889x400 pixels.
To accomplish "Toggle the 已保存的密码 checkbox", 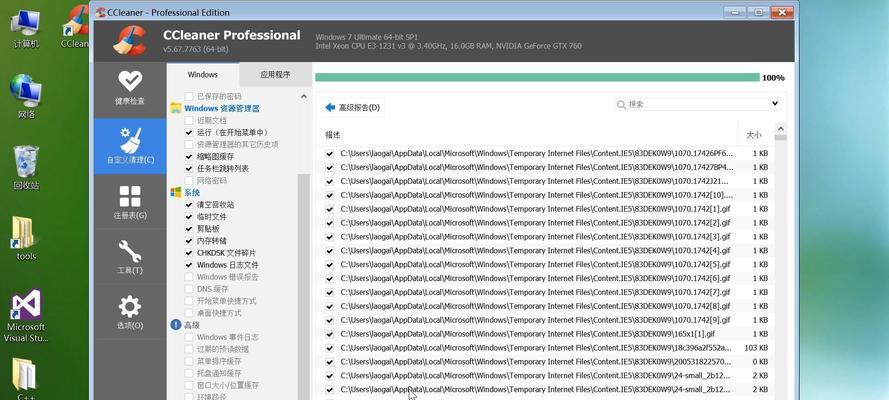I will [189, 96].
